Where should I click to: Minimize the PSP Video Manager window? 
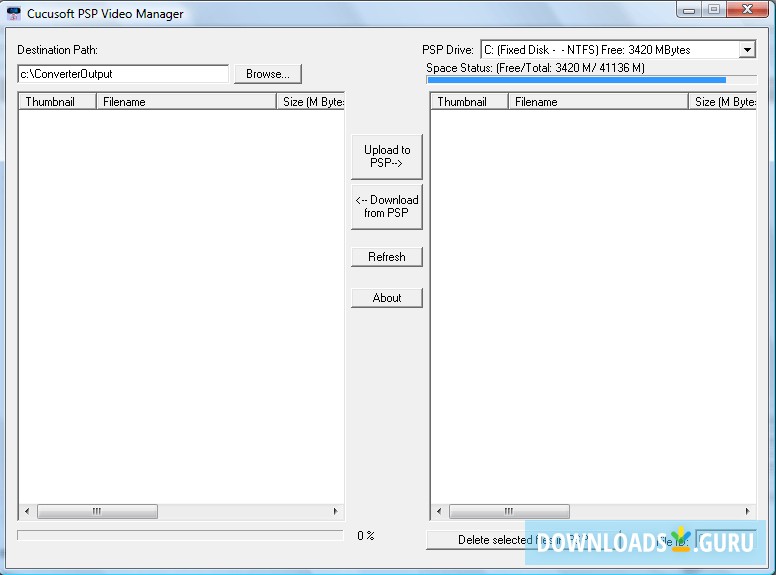(x=689, y=10)
